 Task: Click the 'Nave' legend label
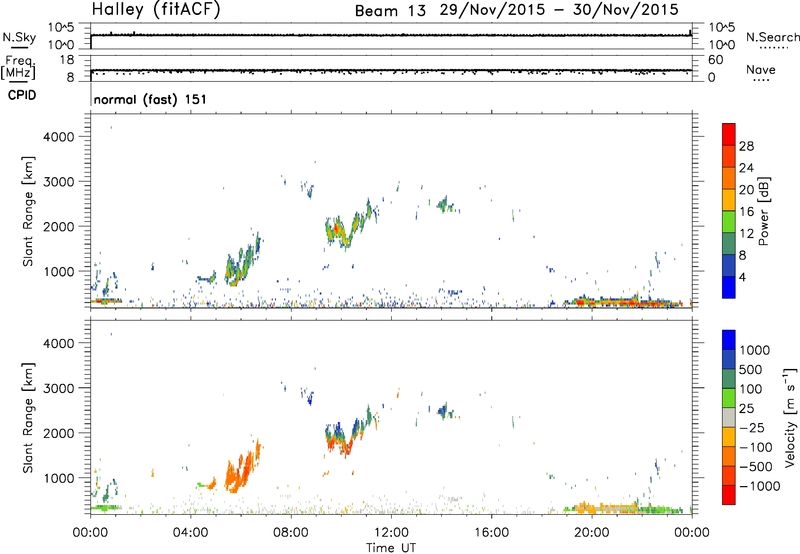pos(761,69)
